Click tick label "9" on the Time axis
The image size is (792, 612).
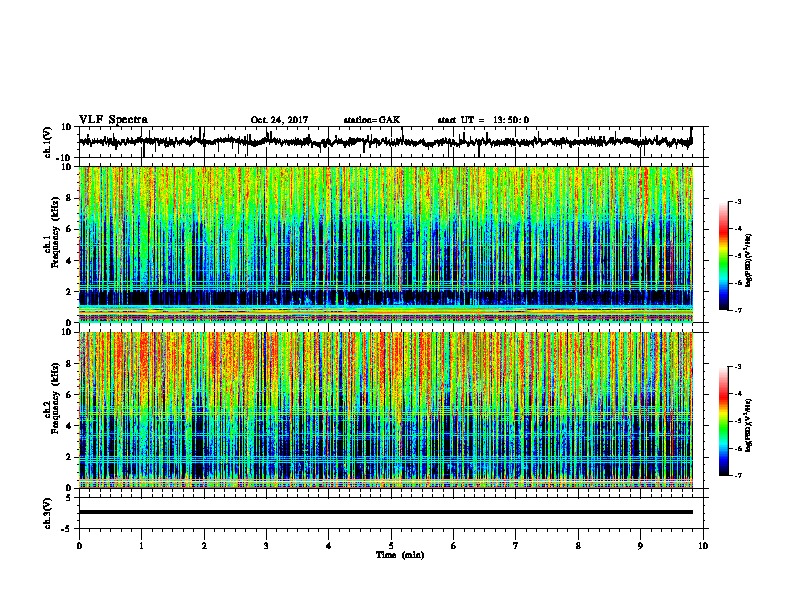[x=640, y=546]
